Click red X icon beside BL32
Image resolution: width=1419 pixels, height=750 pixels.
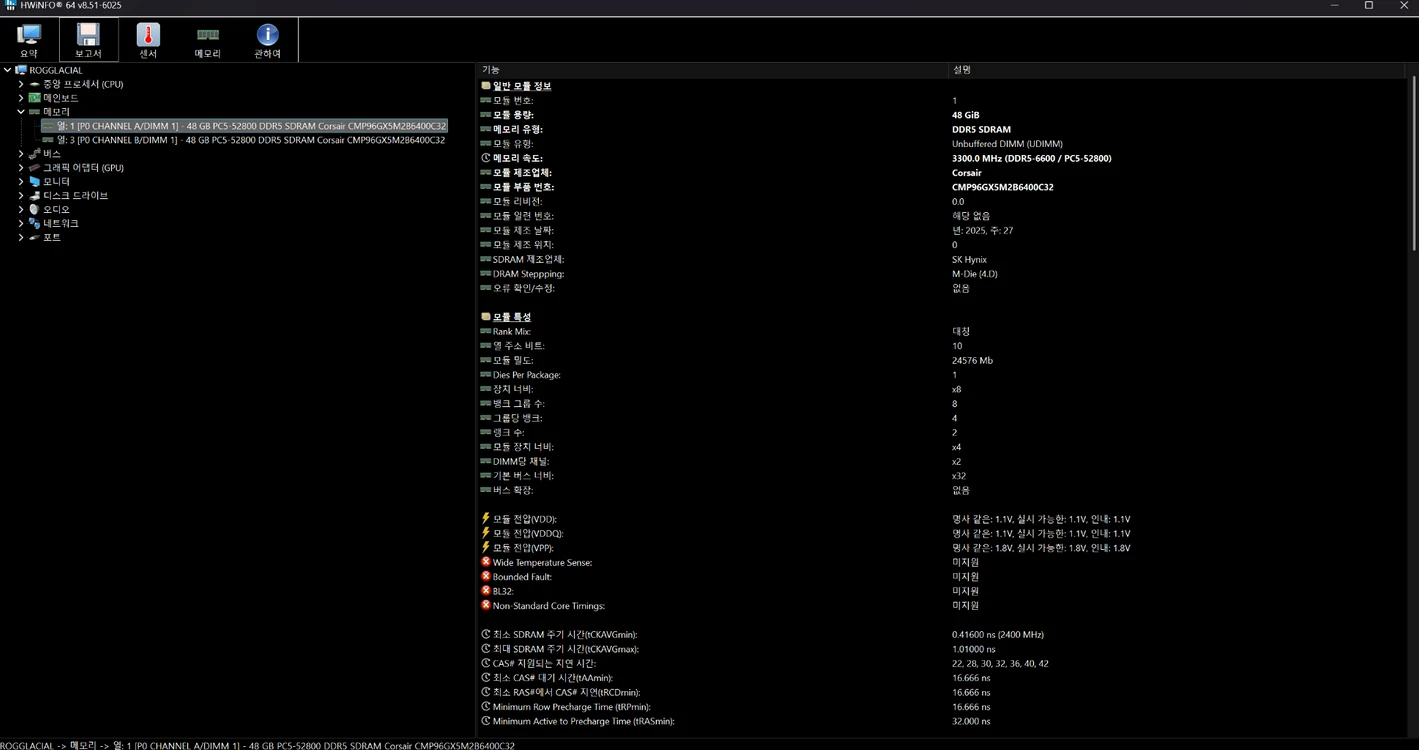click(486, 591)
